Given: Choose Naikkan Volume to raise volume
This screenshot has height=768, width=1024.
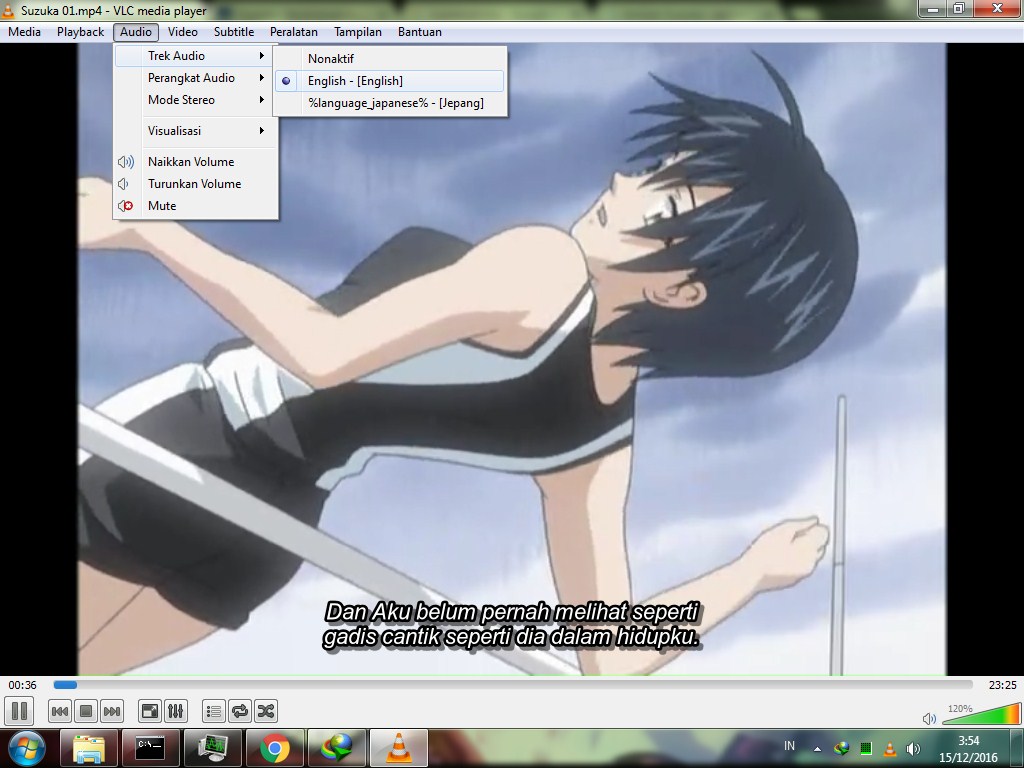Looking at the screenshot, I should (x=196, y=162).
